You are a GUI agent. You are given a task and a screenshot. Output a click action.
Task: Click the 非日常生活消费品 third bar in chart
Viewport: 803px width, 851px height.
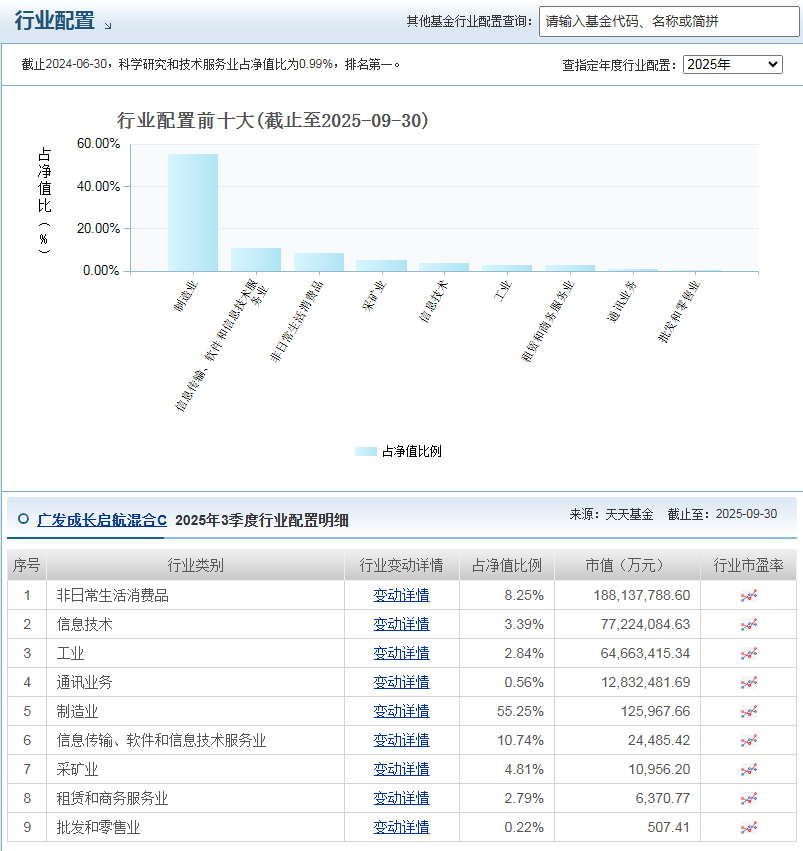click(318, 262)
